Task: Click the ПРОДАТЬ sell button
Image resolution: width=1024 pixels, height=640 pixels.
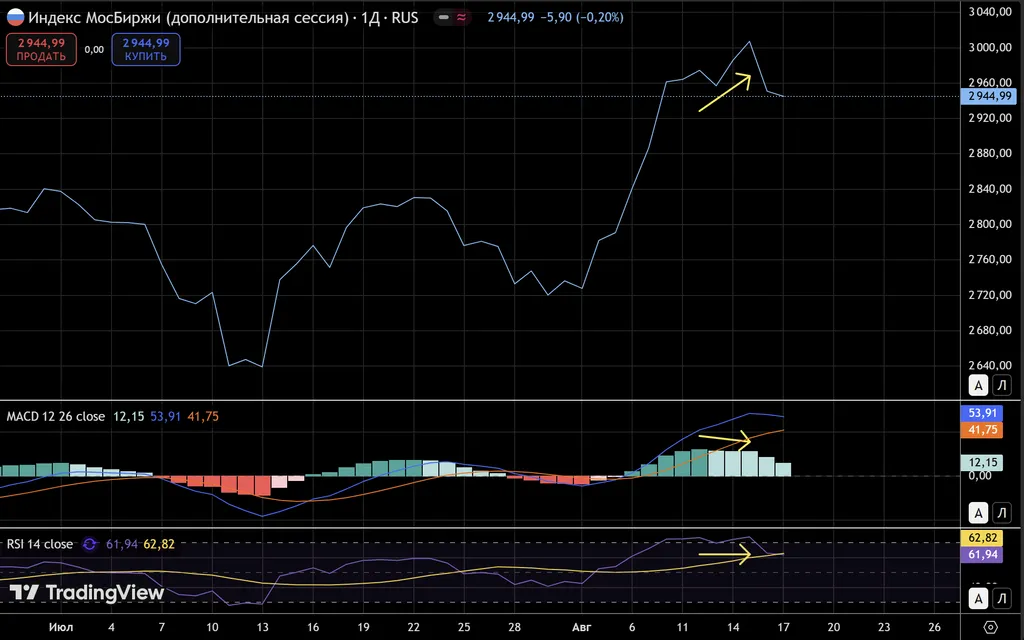Action: (41, 50)
